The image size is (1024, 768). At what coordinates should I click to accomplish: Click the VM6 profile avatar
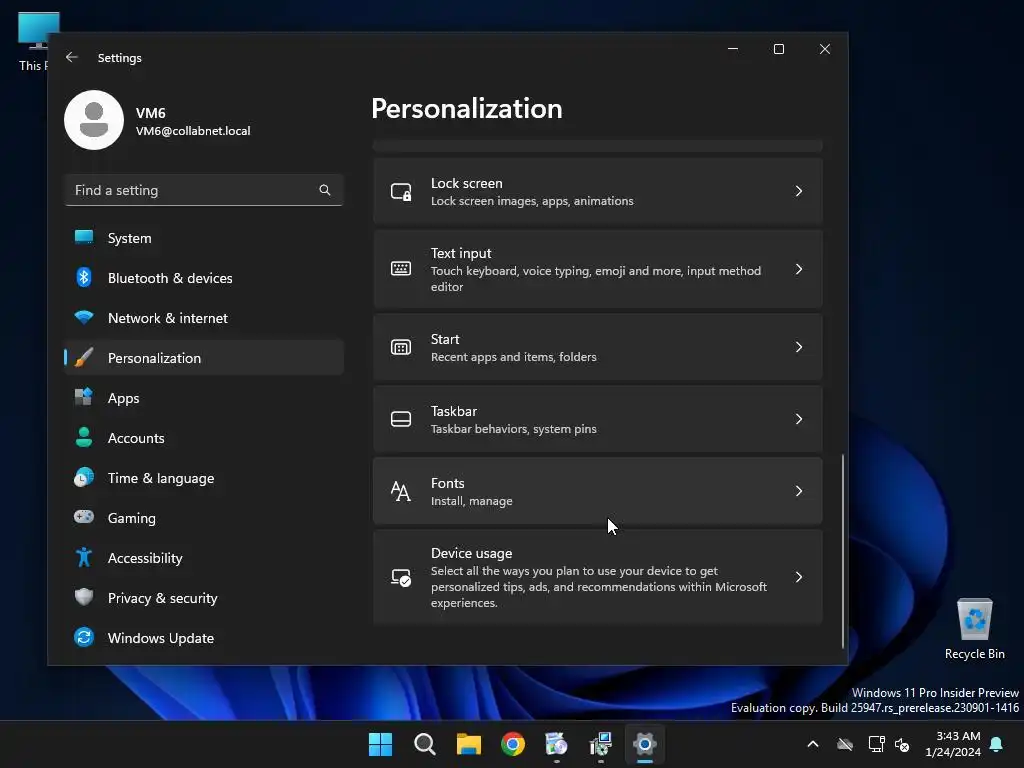coord(94,120)
